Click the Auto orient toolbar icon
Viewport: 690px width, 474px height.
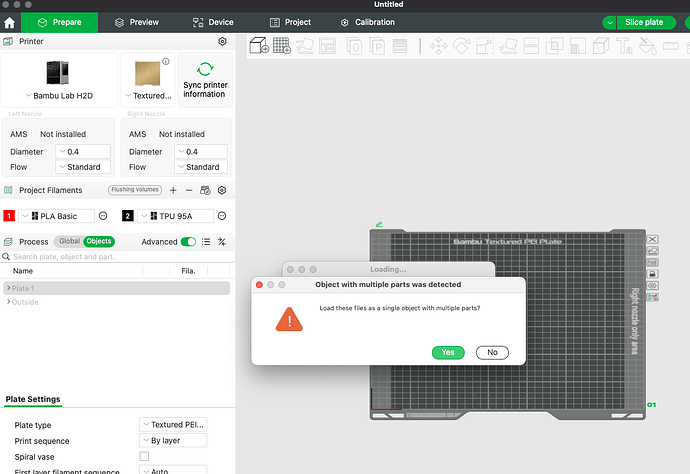click(x=305, y=45)
